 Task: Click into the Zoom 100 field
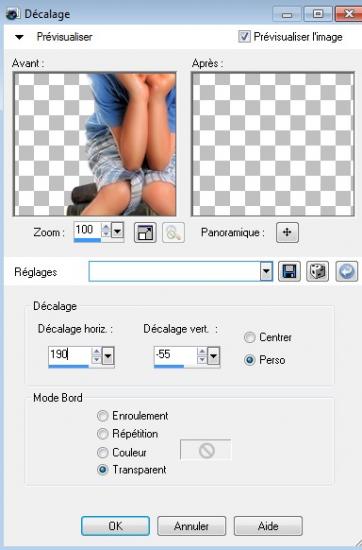point(87,230)
